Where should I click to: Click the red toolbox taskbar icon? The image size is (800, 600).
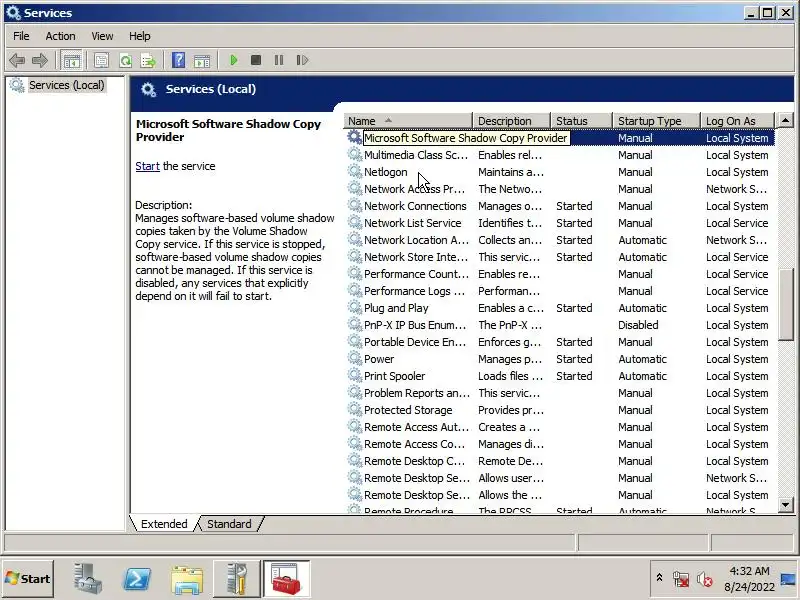point(286,579)
